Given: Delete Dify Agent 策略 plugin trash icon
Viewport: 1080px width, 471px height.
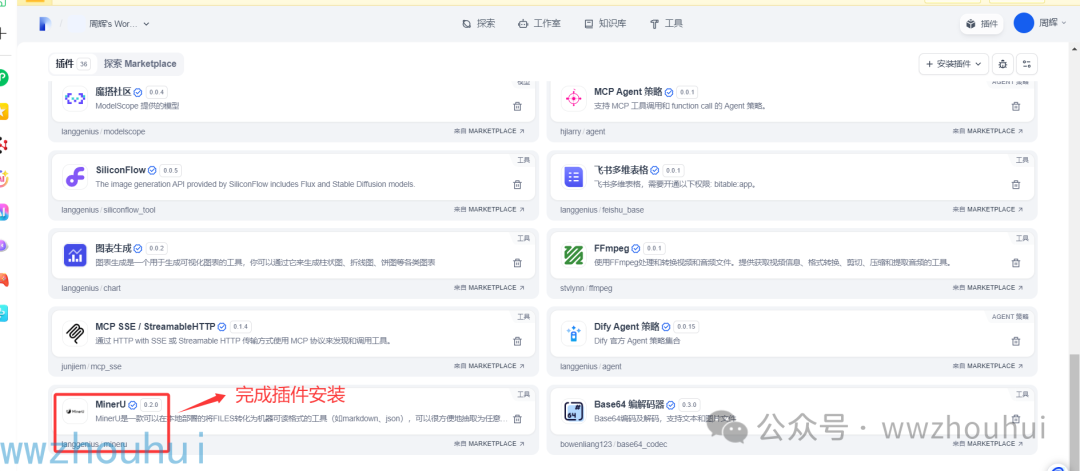Looking at the screenshot, I should (1015, 341).
